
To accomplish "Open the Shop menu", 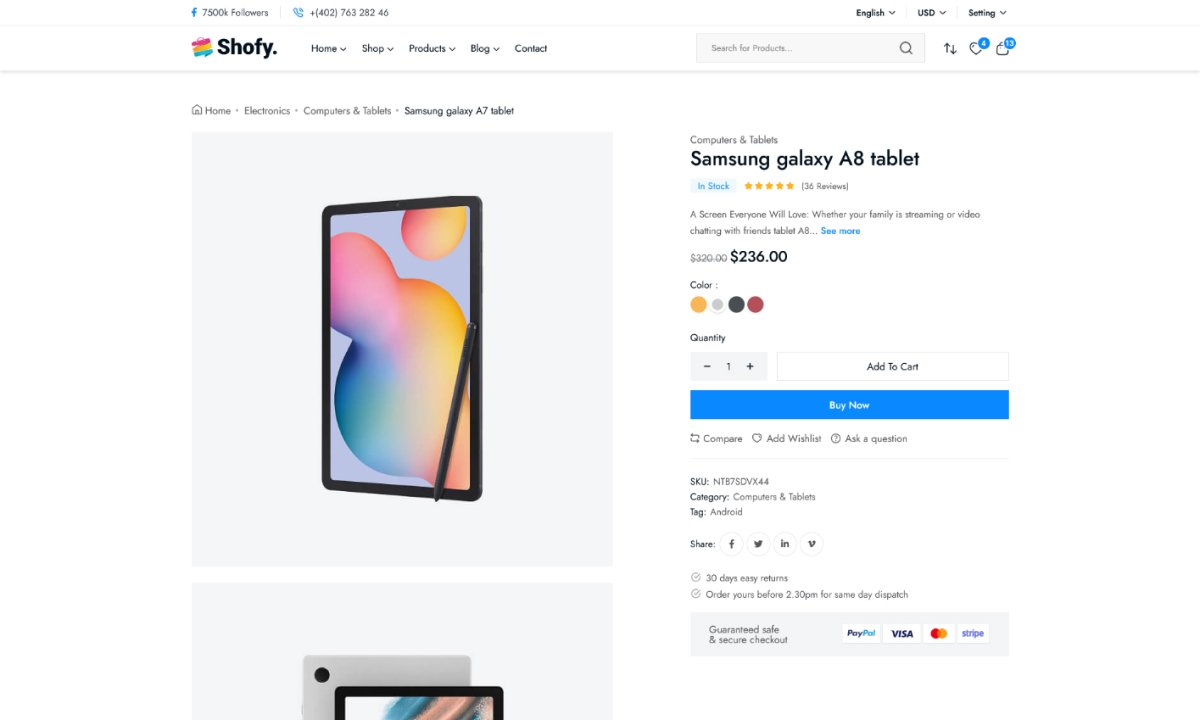I will tap(377, 48).
